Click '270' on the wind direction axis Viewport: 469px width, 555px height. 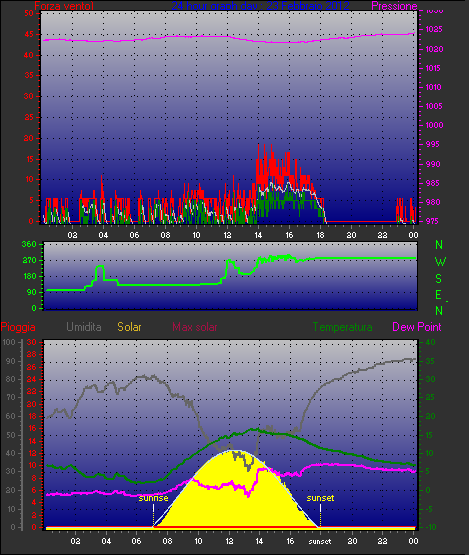(29, 261)
